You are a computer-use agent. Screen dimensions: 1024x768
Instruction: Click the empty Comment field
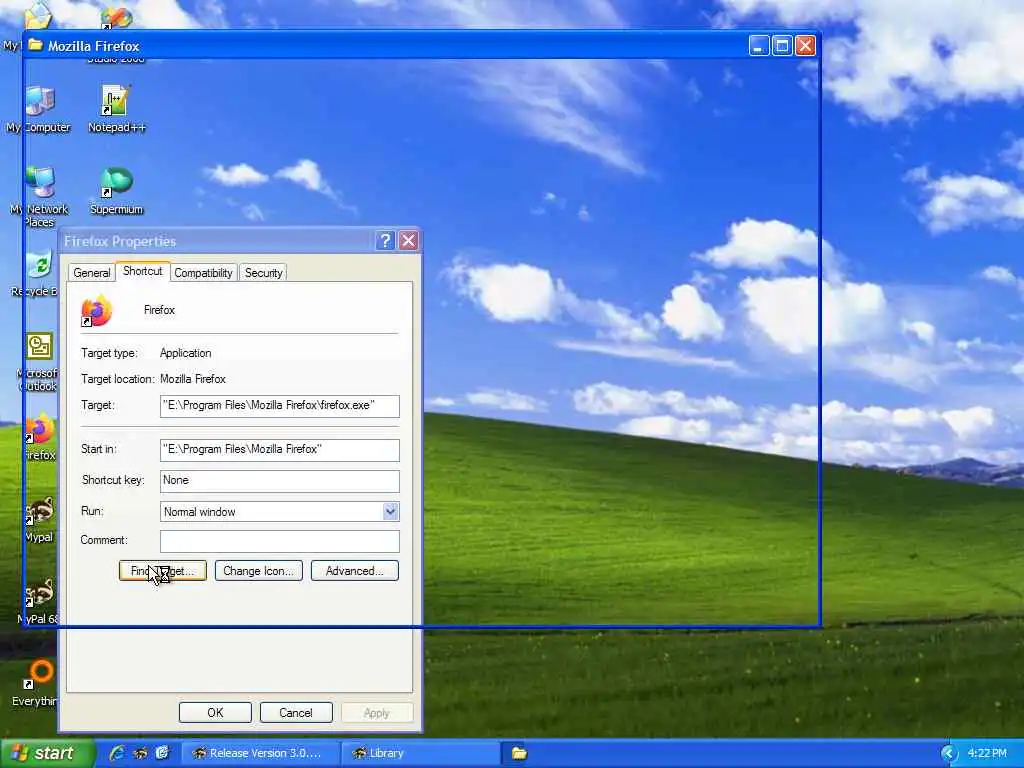pyautogui.click(x=280, y=541)
